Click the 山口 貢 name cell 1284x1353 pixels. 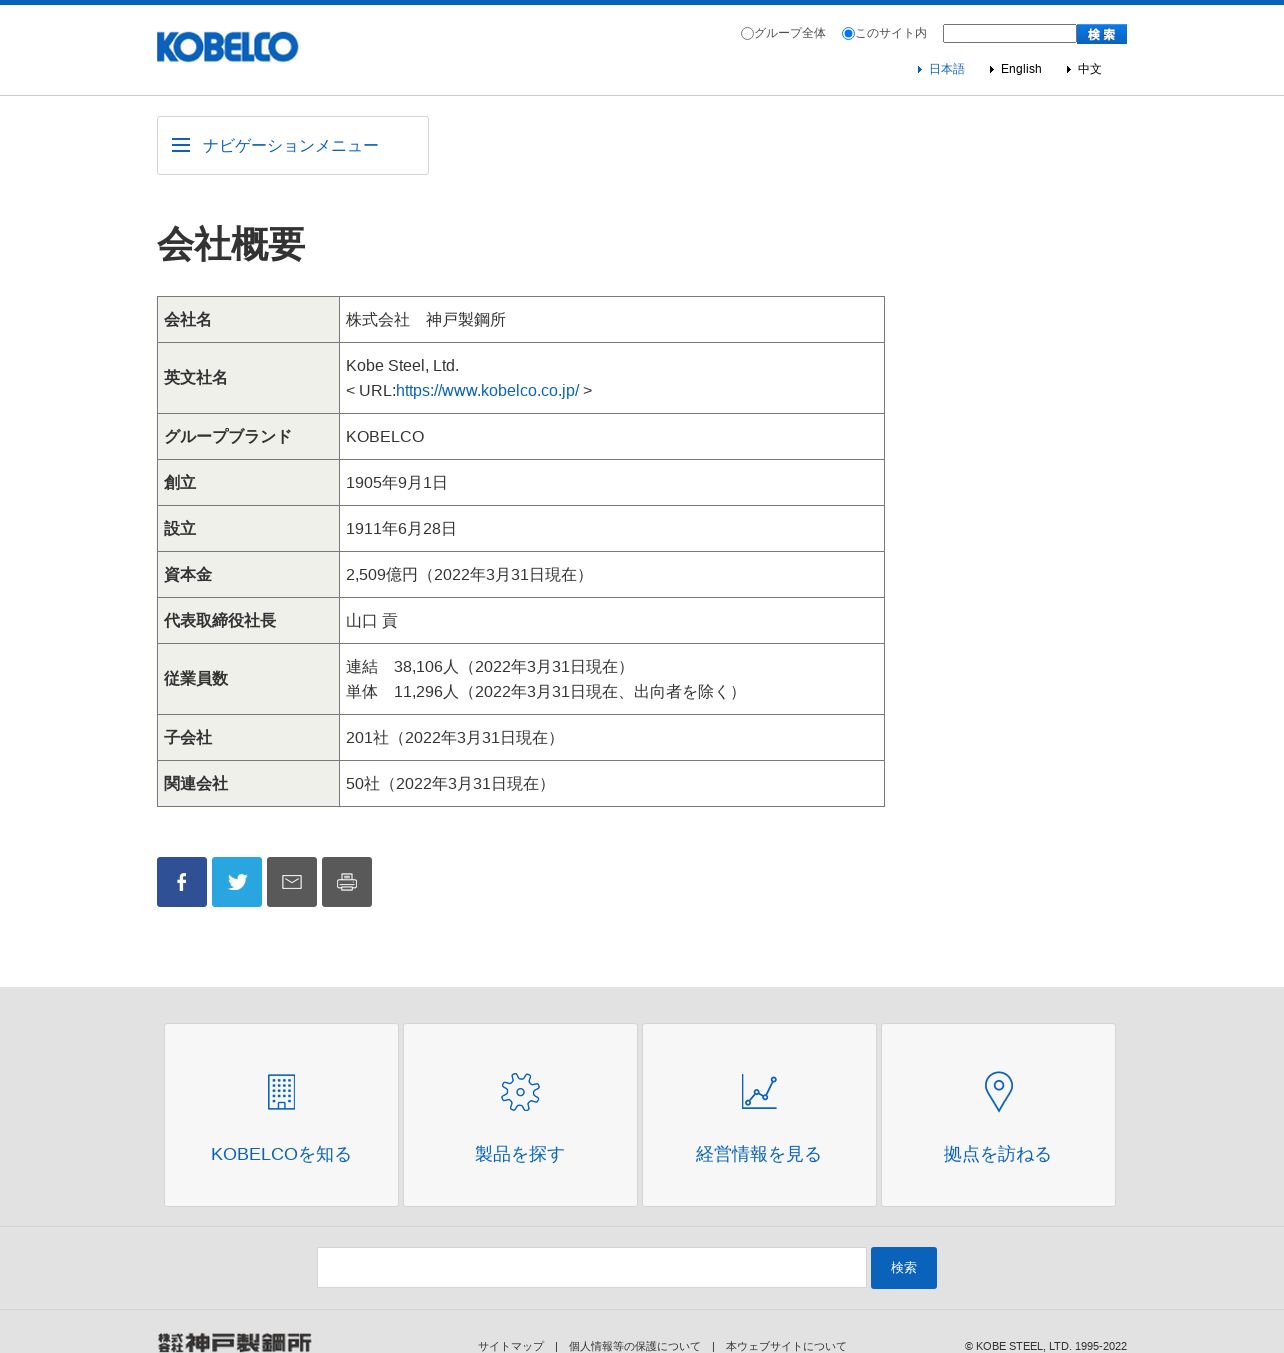click(x=612, y=621)
